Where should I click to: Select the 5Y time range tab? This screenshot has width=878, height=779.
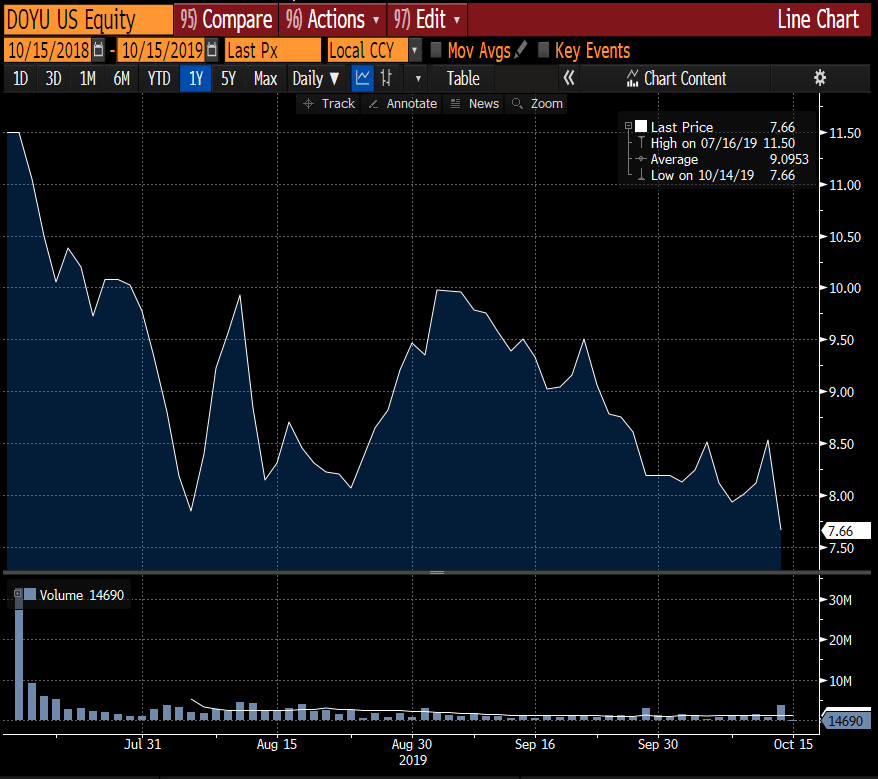point(228,78)
